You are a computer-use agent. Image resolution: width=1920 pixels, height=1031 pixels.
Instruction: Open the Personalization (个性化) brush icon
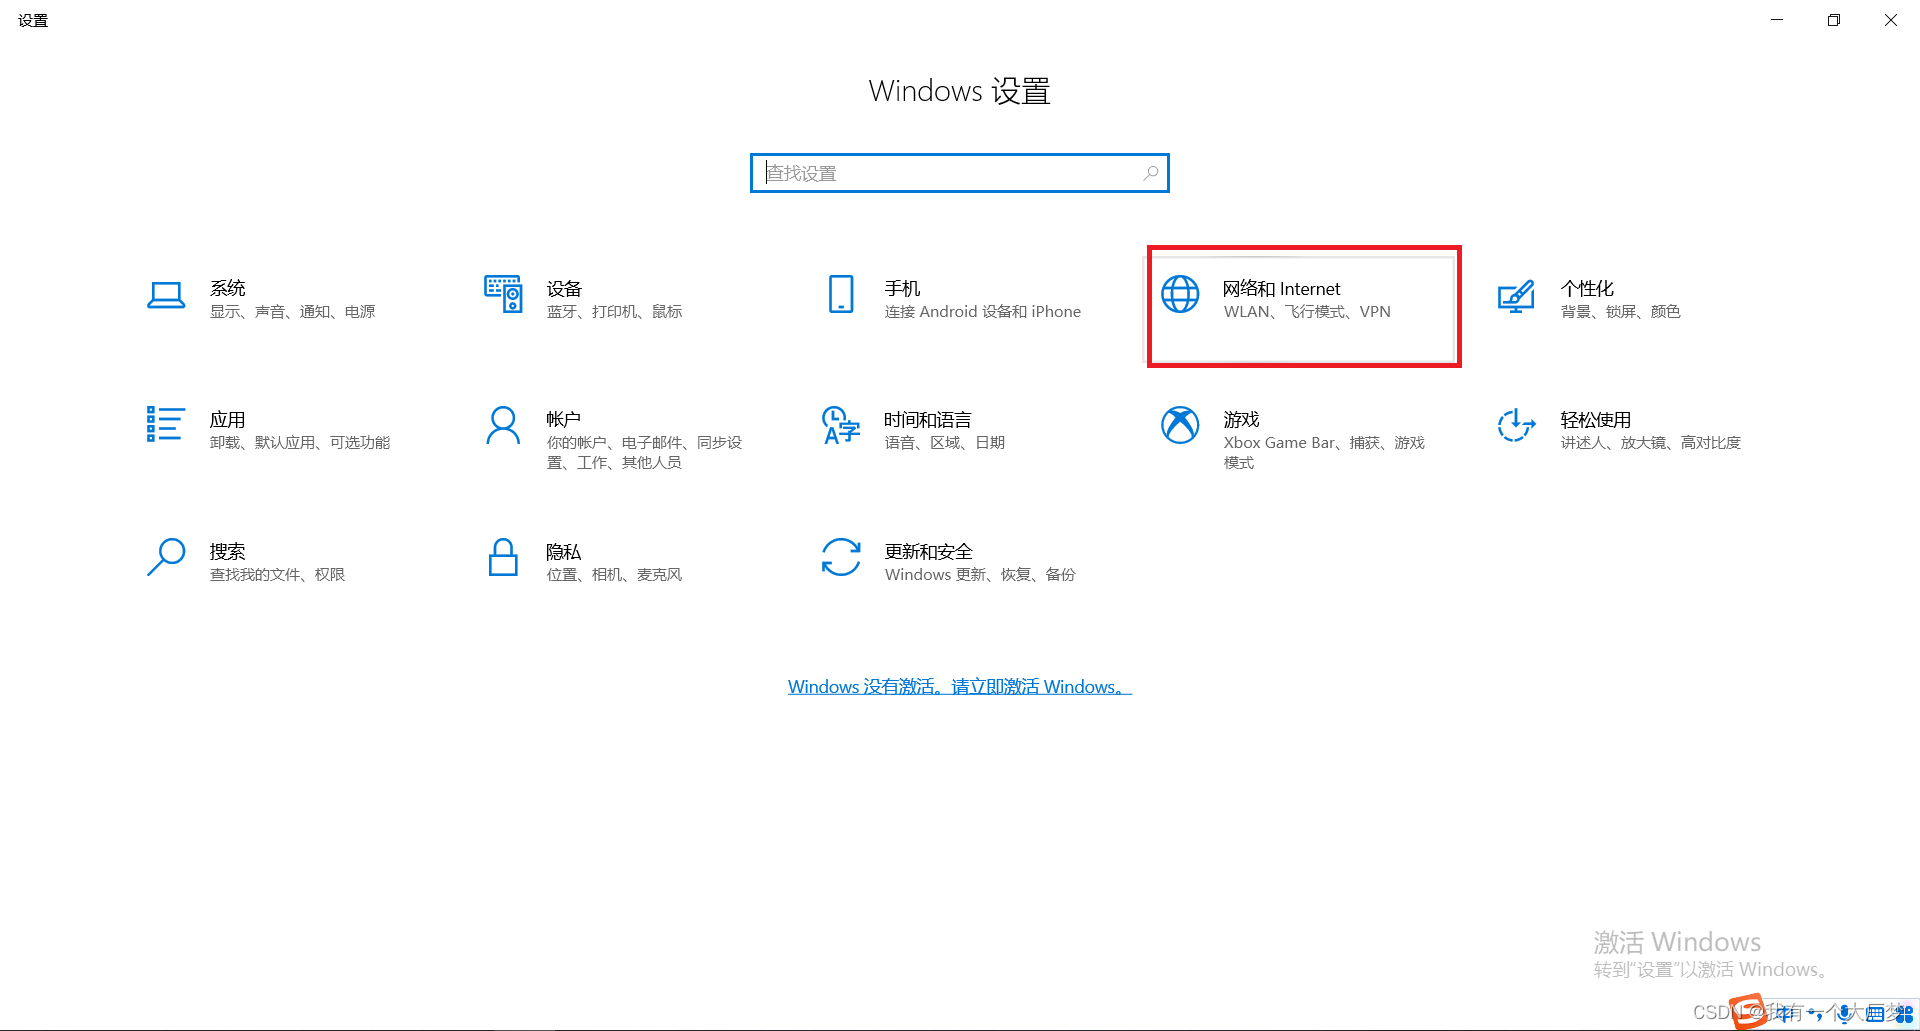tap(1516, 296)
